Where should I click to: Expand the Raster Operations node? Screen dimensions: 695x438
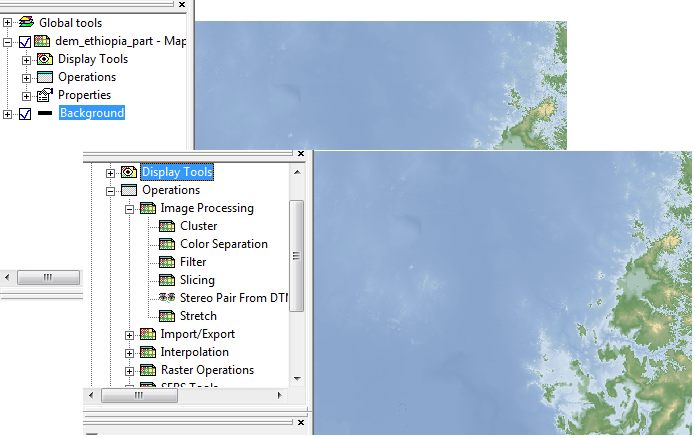[129, 371]
